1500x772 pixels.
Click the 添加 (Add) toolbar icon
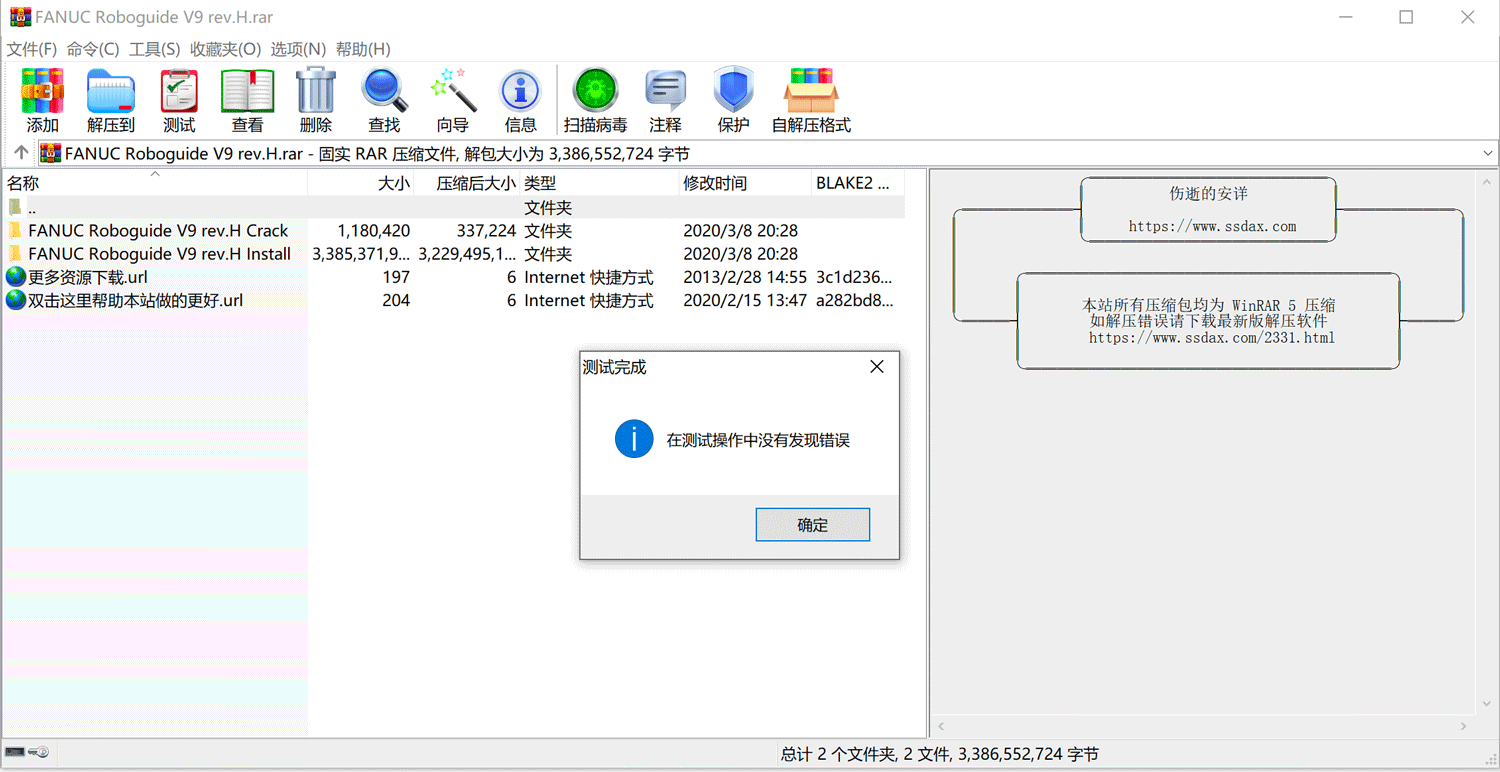tap(42, 92)
